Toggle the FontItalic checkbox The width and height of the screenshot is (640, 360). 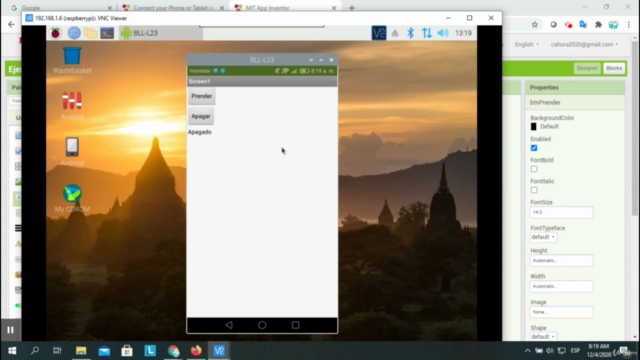click(534, 190)
